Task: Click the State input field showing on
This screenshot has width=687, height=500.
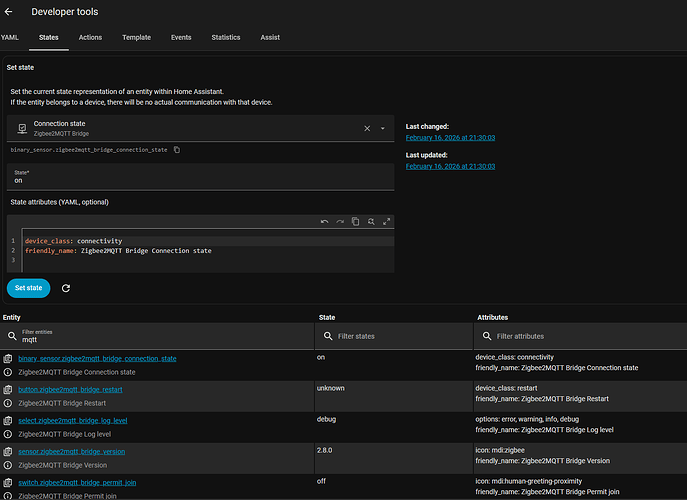Action: (201, 177)
